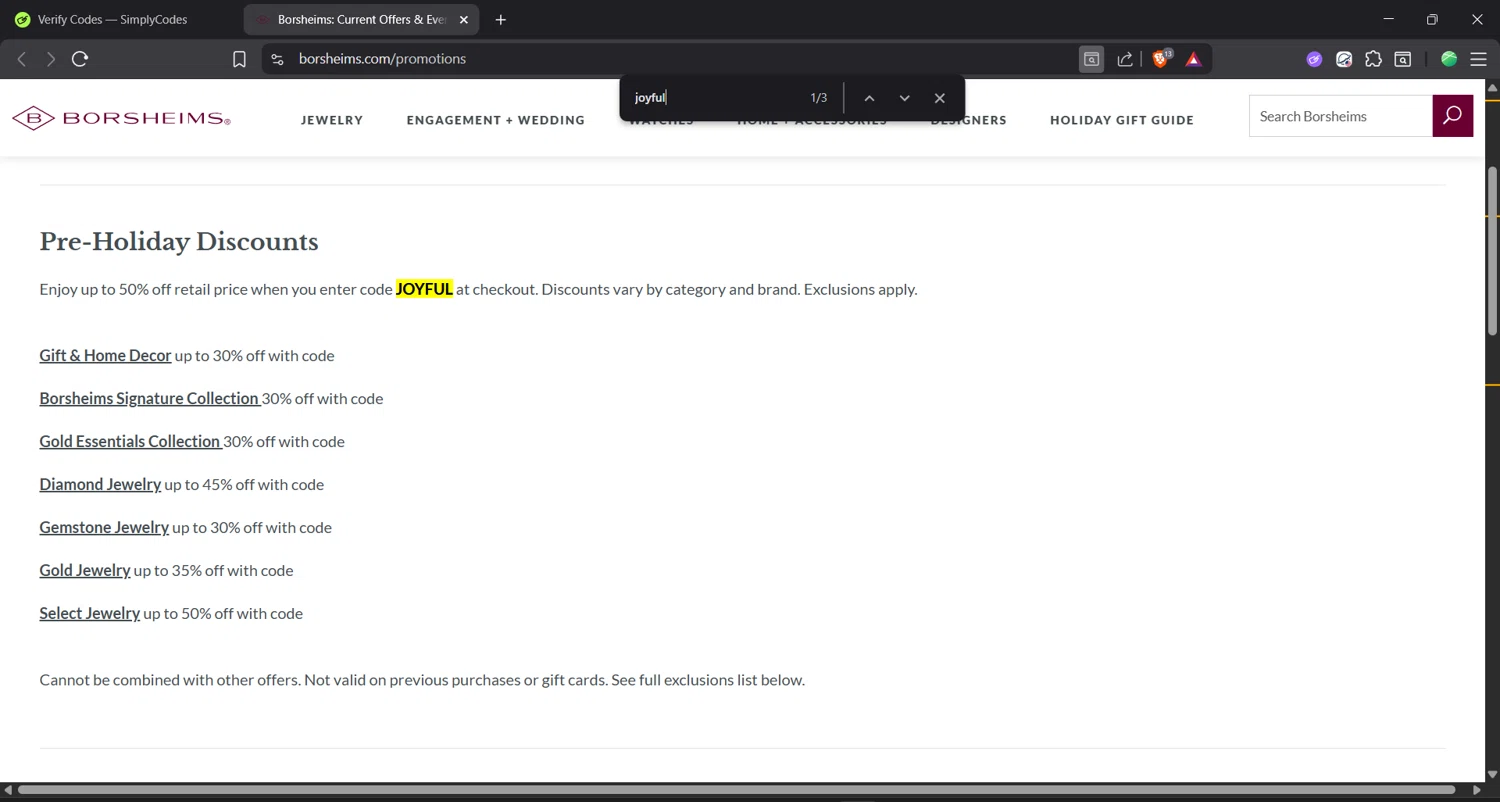The height and width of the screenshot is (802, 1500).
Task: Open the Gold Jewelry link
Action: tap(85, 570)
